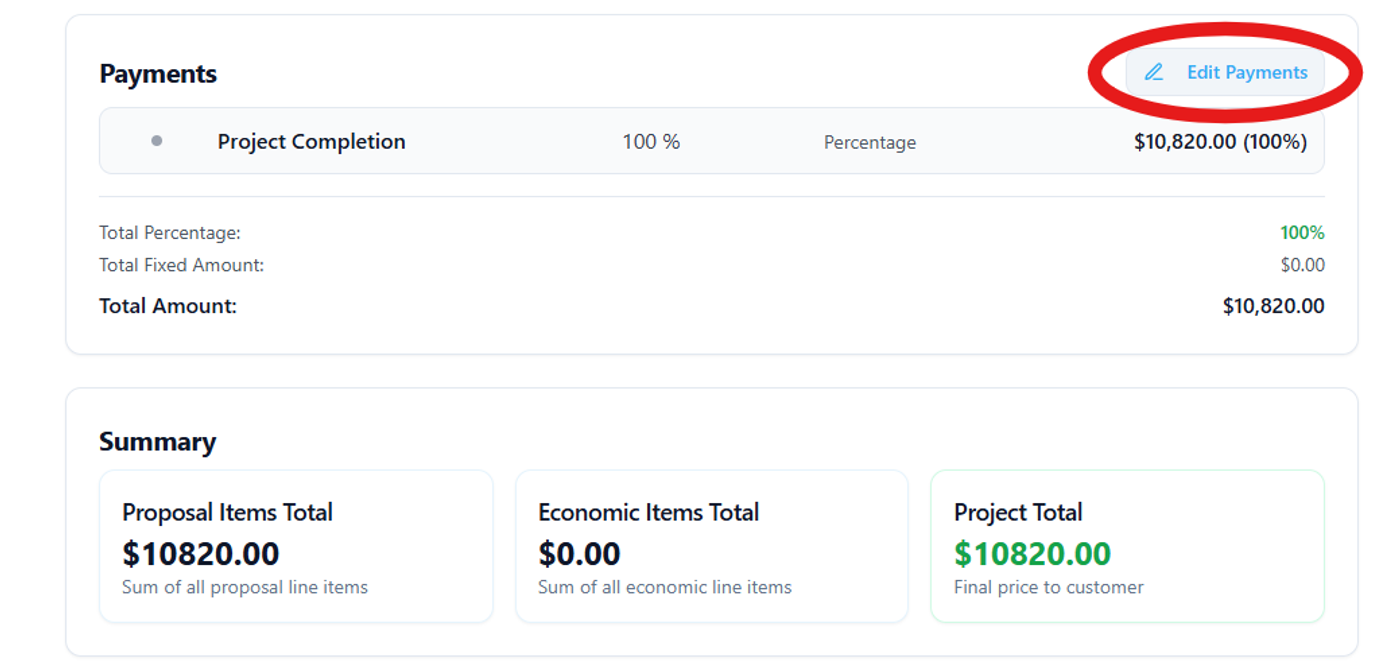This screenshot has height=671, width=1400.
Task: Select the Proposal Items Total card title
Action: pyautogui.click(x=227, y=512)
